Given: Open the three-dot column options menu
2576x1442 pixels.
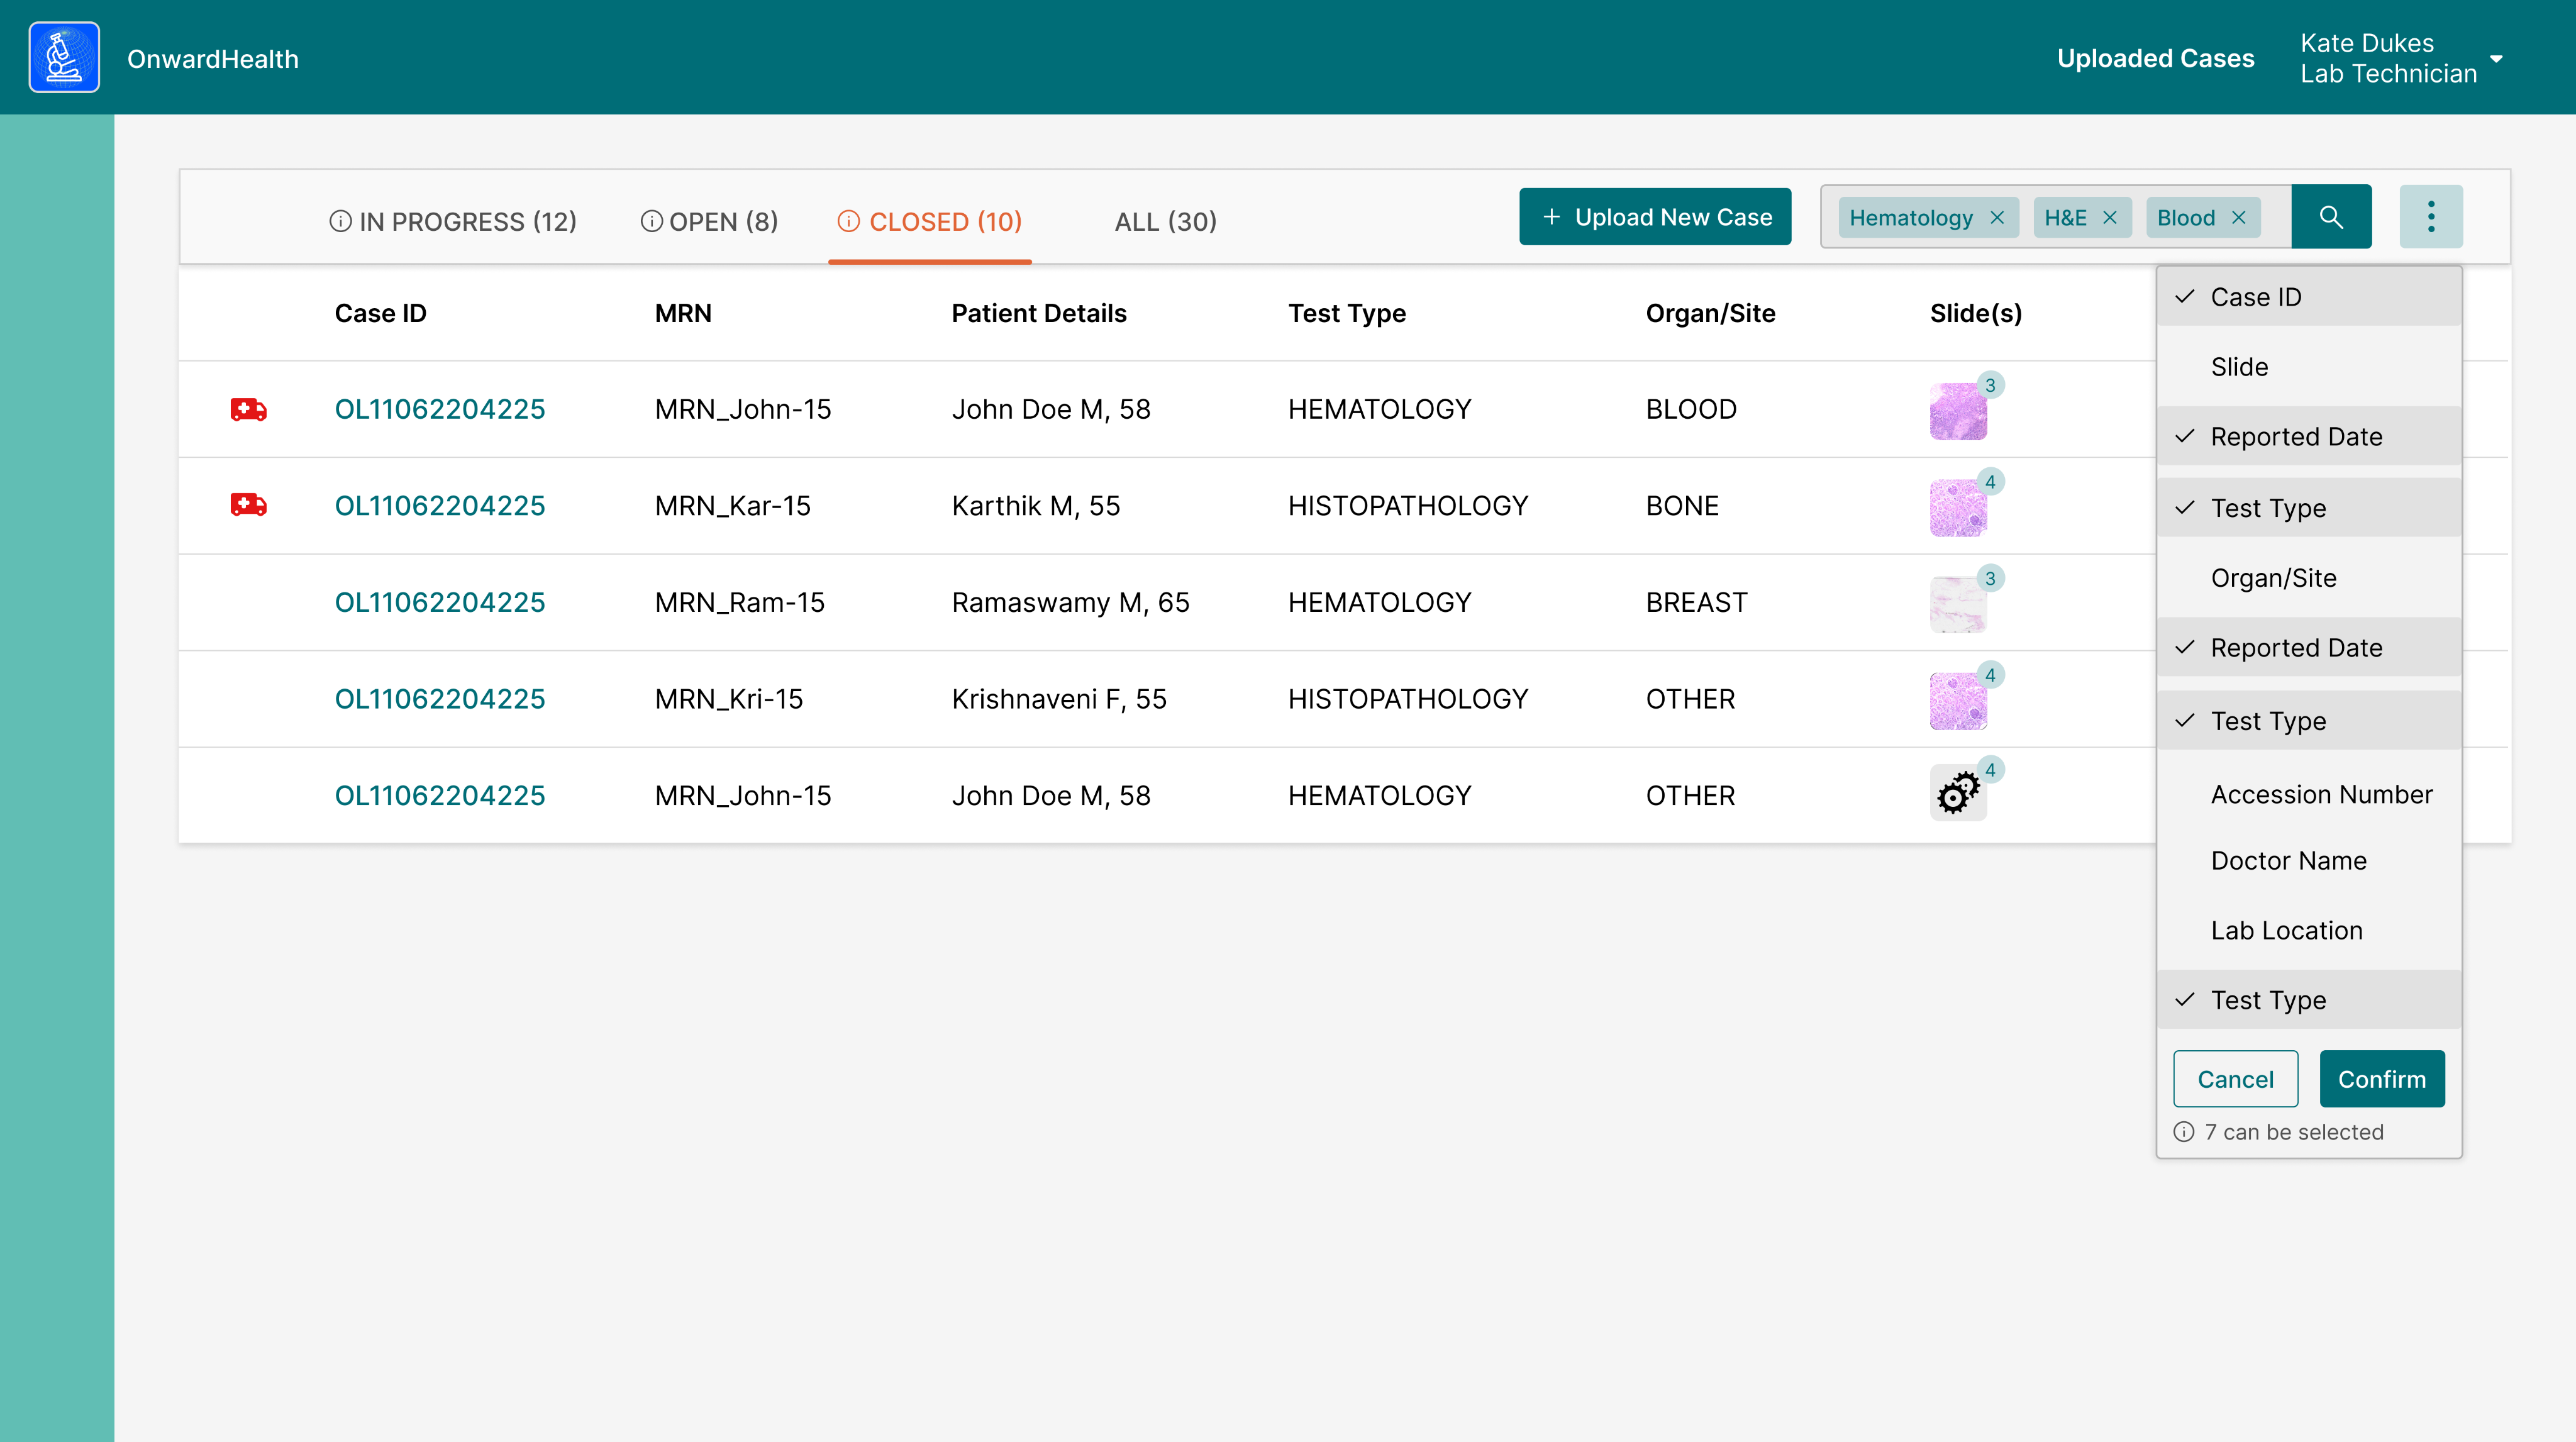Looking at the screenshot, I should tap(2430, 217).
